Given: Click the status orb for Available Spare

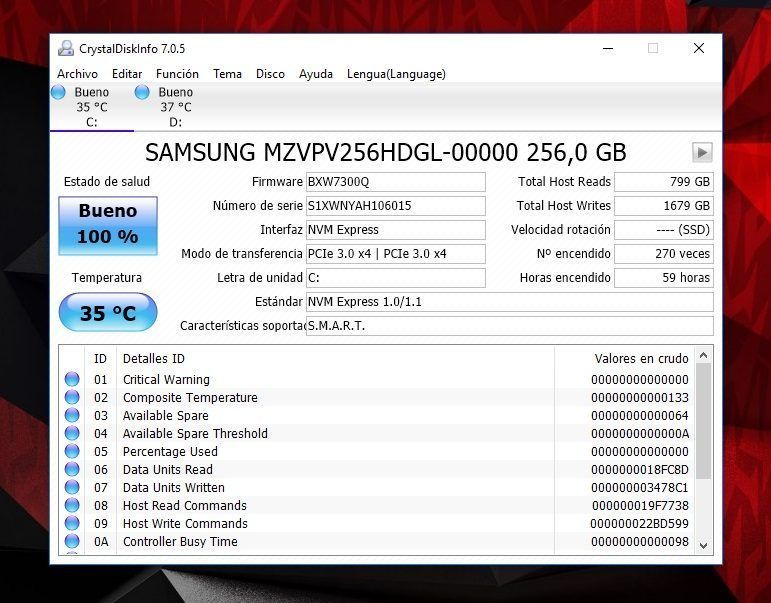Looking at the screenshot, I should pos(72,415).
